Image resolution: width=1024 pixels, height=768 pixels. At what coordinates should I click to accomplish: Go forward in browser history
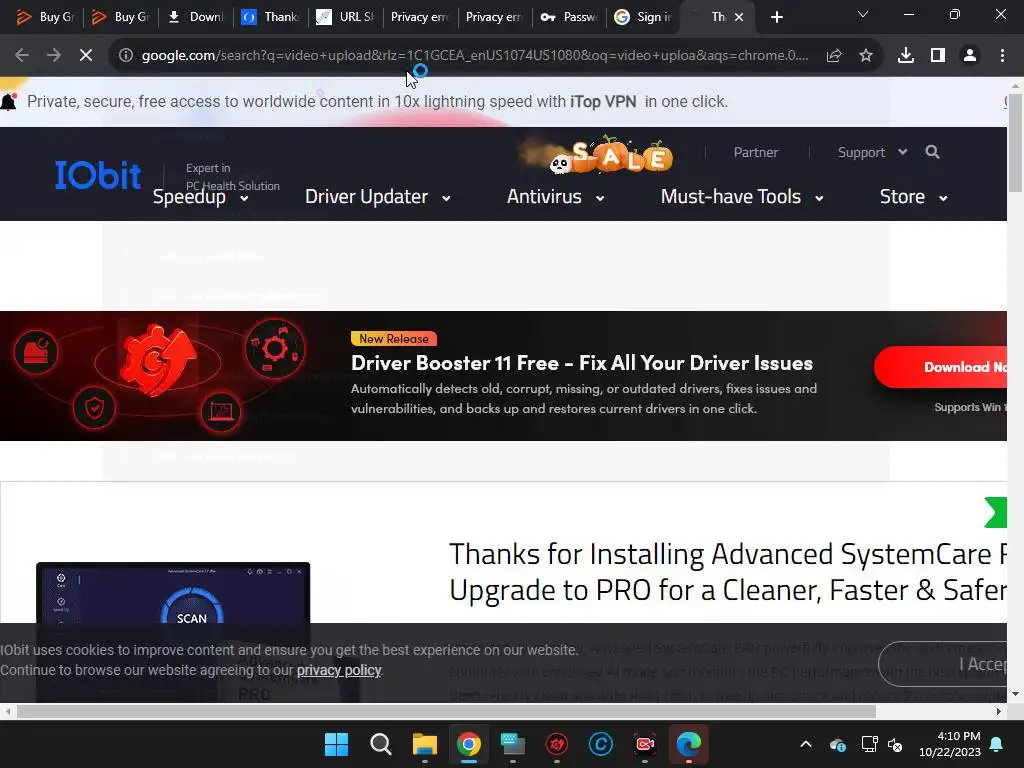[x=54, y=56]
